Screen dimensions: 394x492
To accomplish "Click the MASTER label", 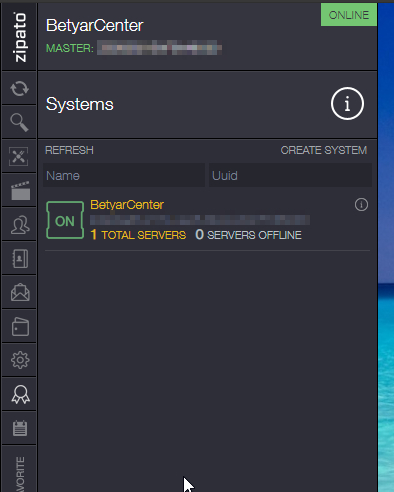I will point(70,48).
